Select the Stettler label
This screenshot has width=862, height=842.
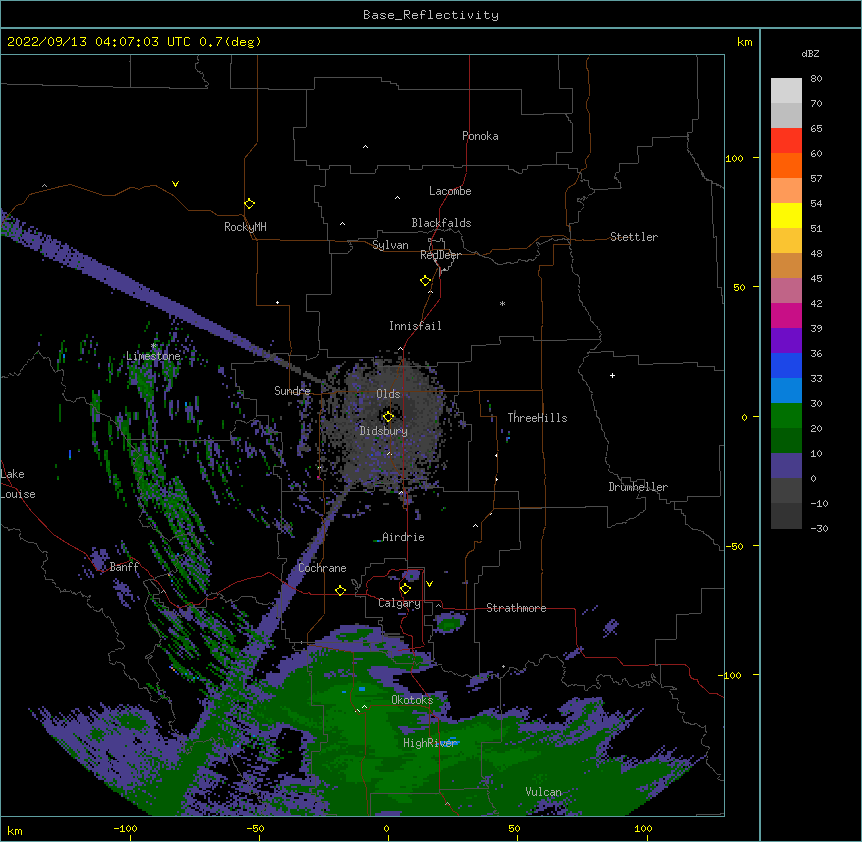tap(634, 237)
